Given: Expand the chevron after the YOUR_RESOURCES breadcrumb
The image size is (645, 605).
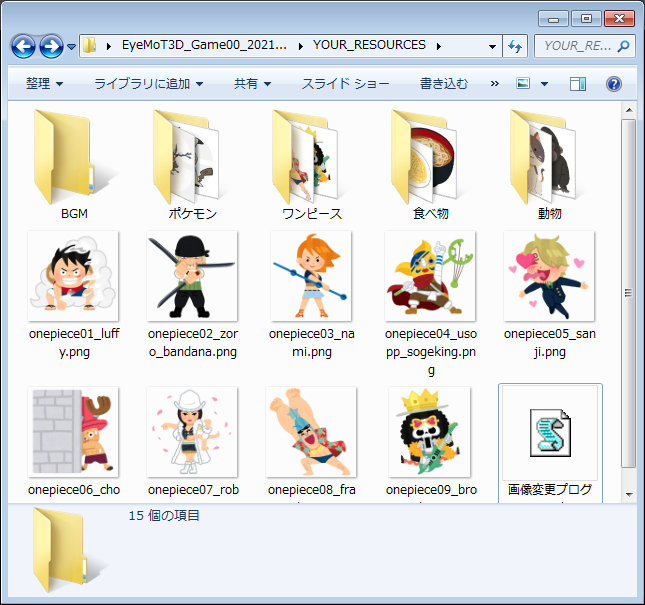Looking at the screenshot, I should [x=439, y=46].
